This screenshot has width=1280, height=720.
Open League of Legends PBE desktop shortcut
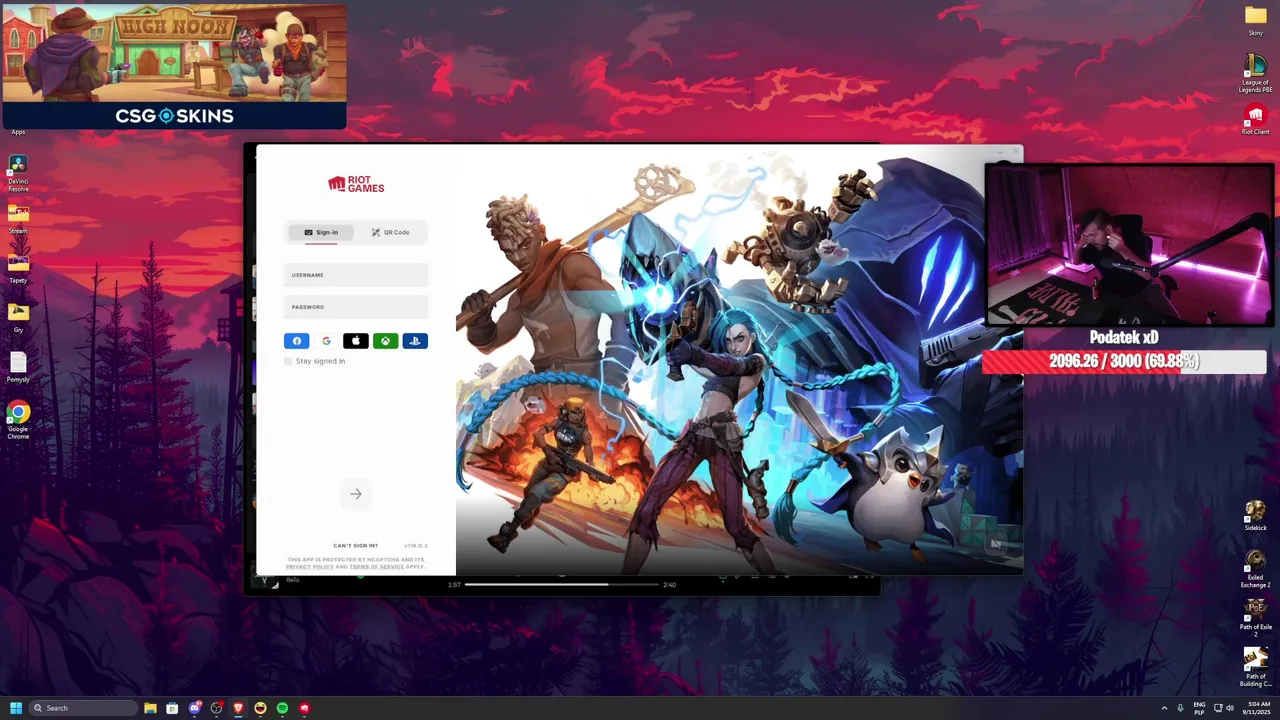pyautogui.click(x=1255, y=74)
